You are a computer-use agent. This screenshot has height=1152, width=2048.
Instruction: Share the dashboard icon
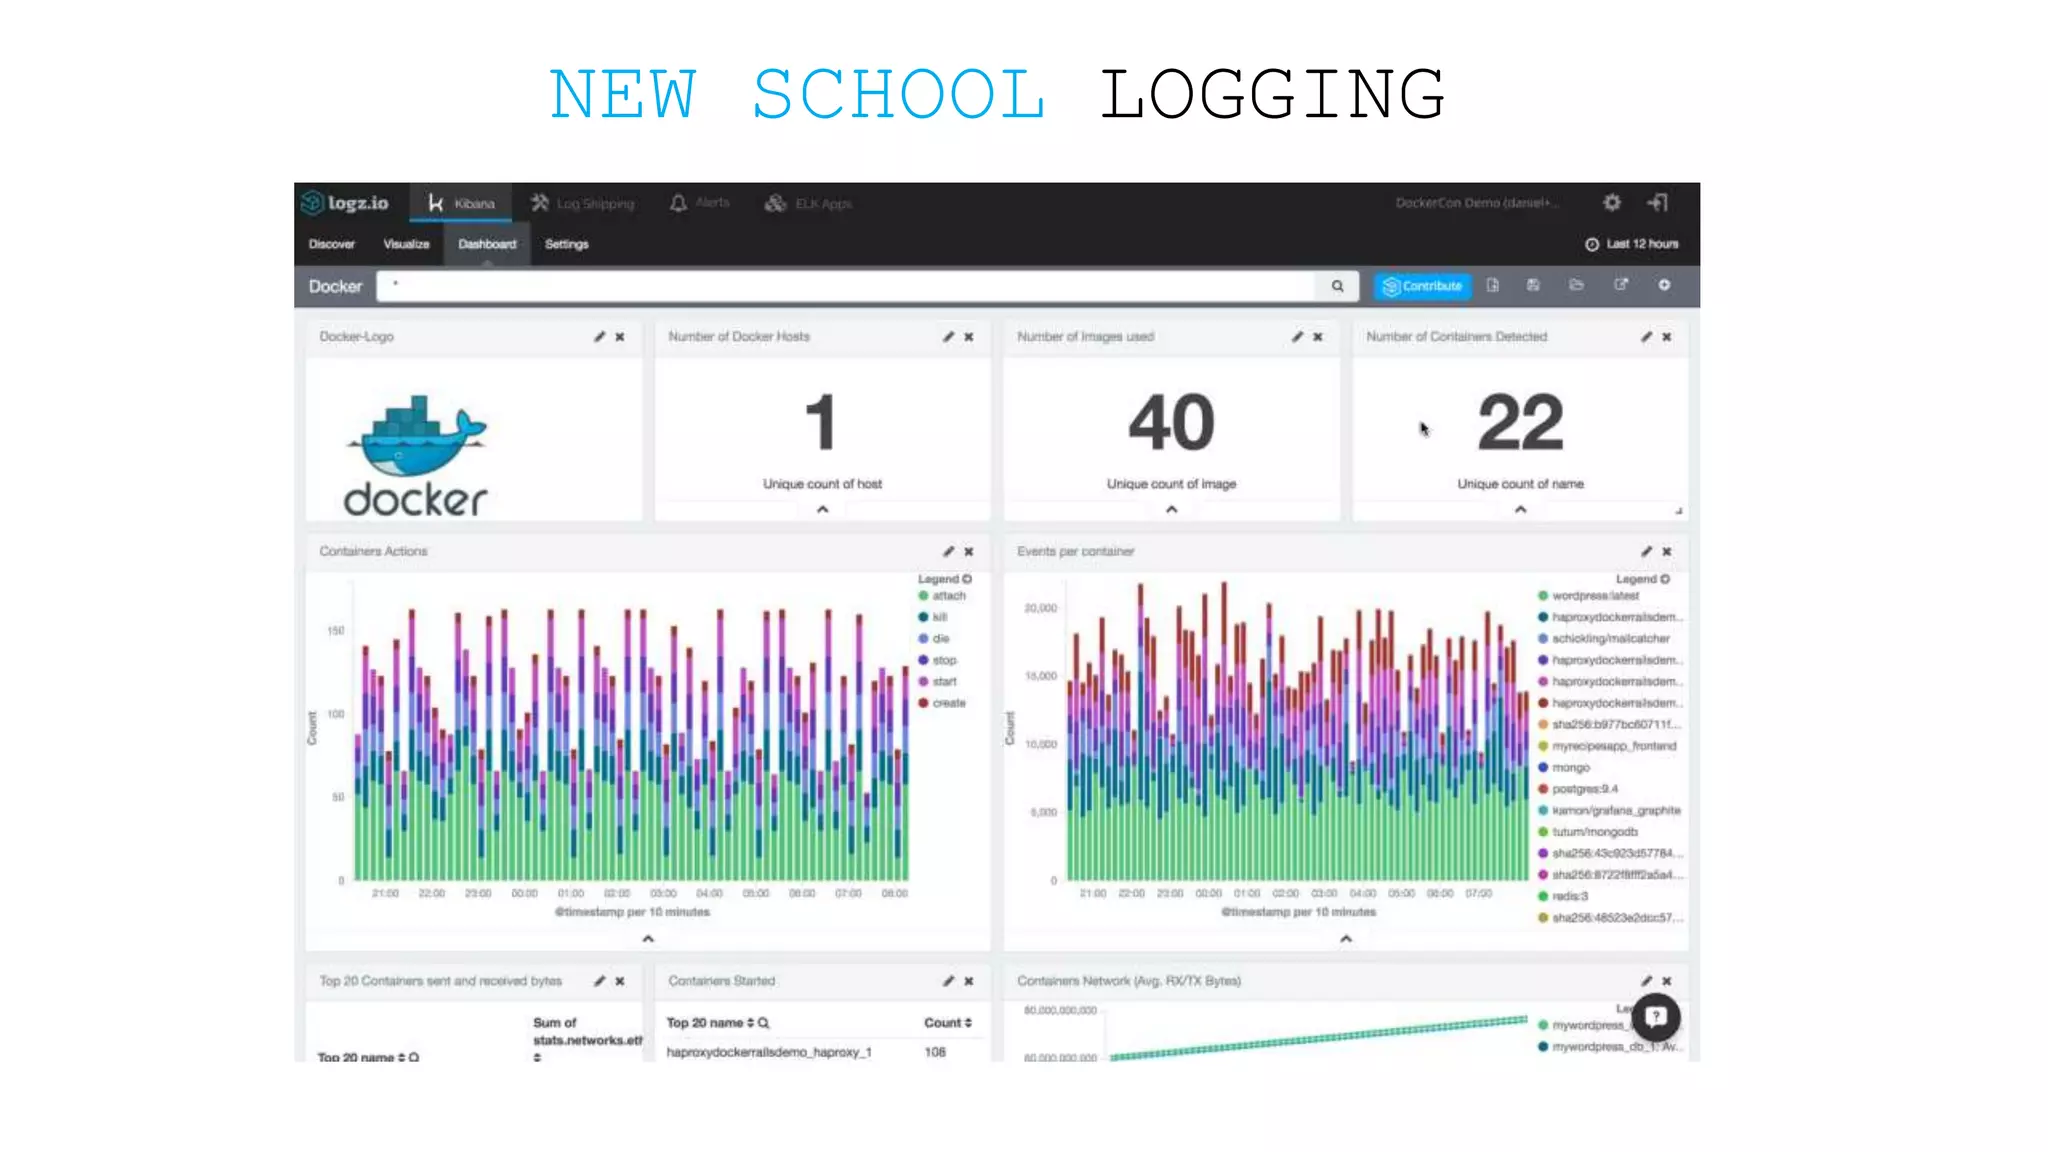point(1620,285)
